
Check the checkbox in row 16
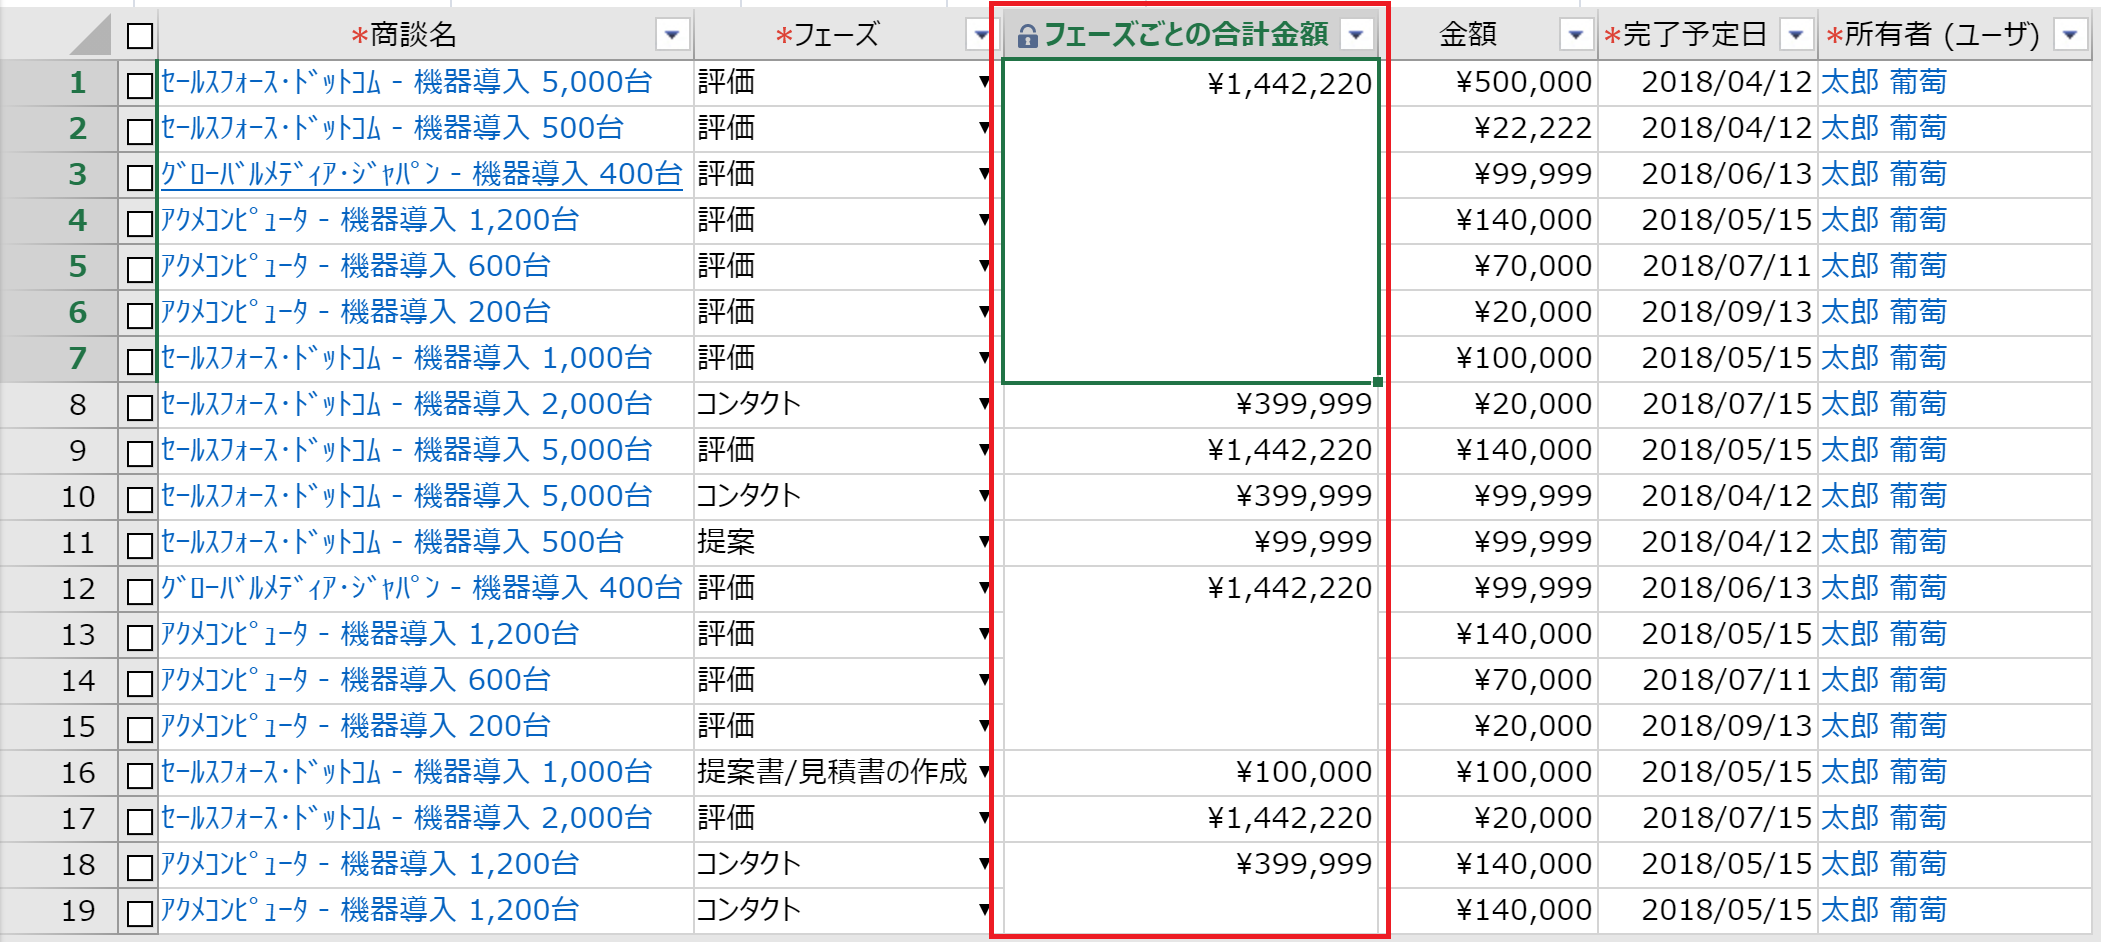coord(140,775)
